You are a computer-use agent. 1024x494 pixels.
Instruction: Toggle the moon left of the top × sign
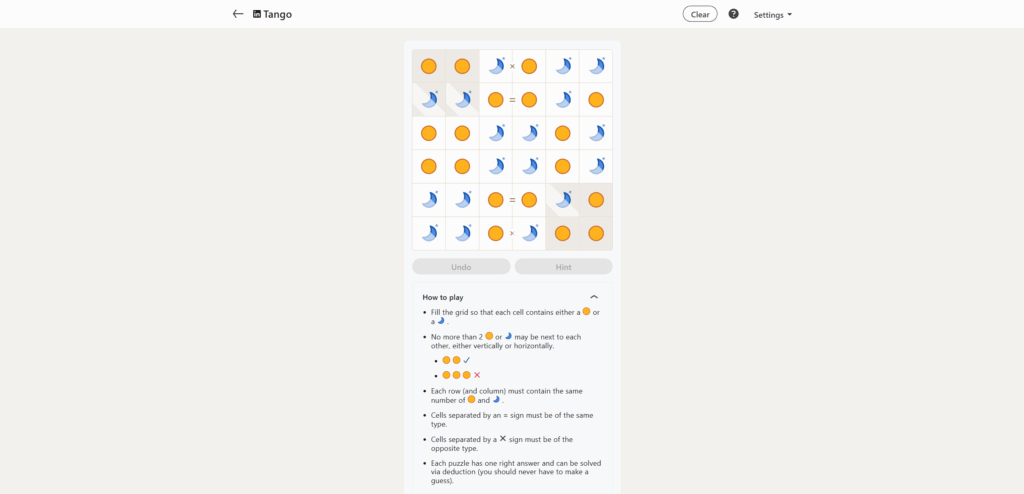point(495,66)
